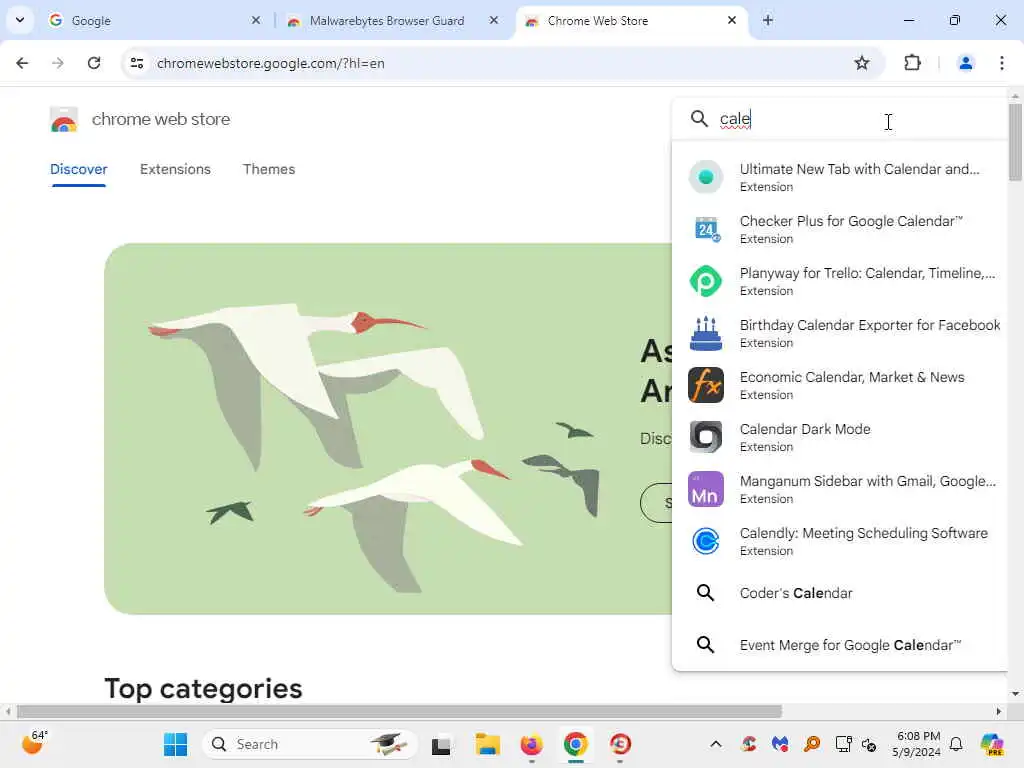
Task: Click the vertical page scrollbar thumb
Action: coord(1015,142)
